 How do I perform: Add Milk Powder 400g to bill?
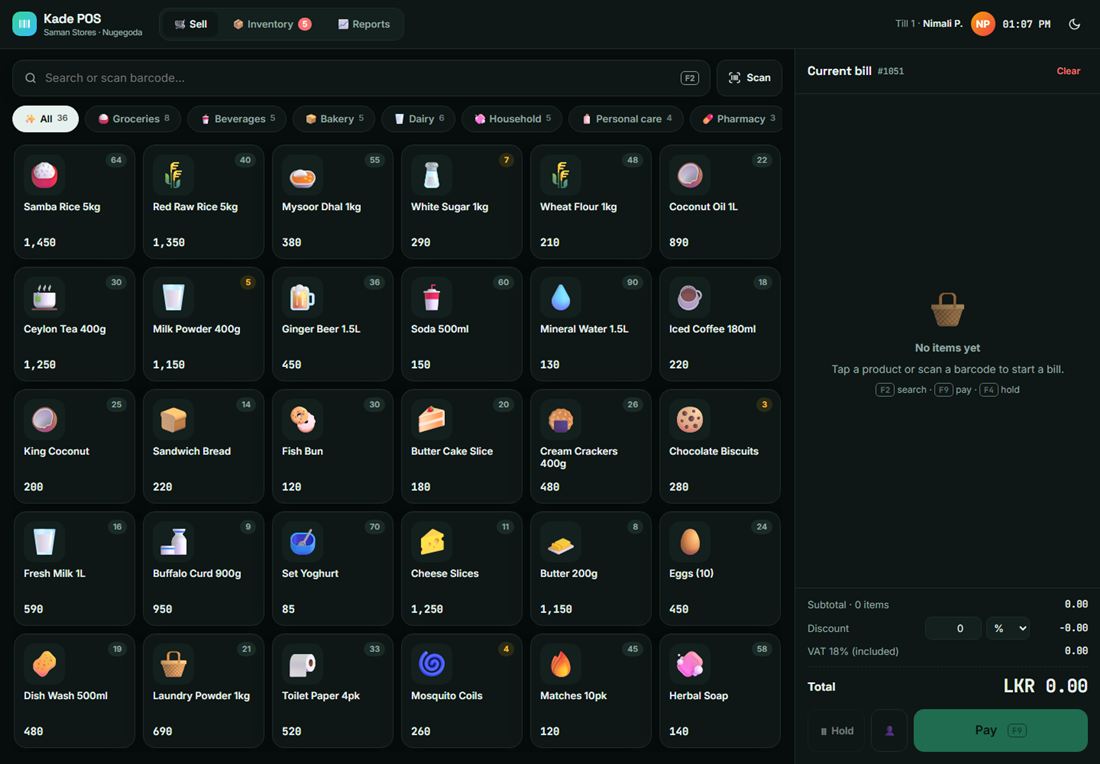point(203,324)
